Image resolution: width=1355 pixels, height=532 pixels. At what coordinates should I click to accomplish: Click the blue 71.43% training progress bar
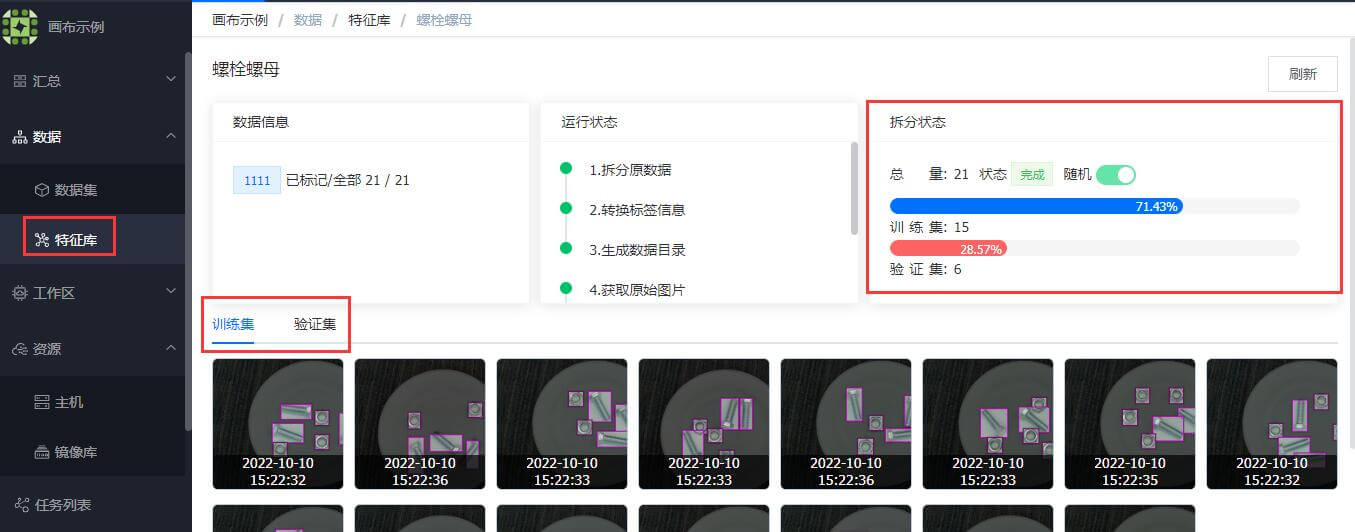[1036, 206]
